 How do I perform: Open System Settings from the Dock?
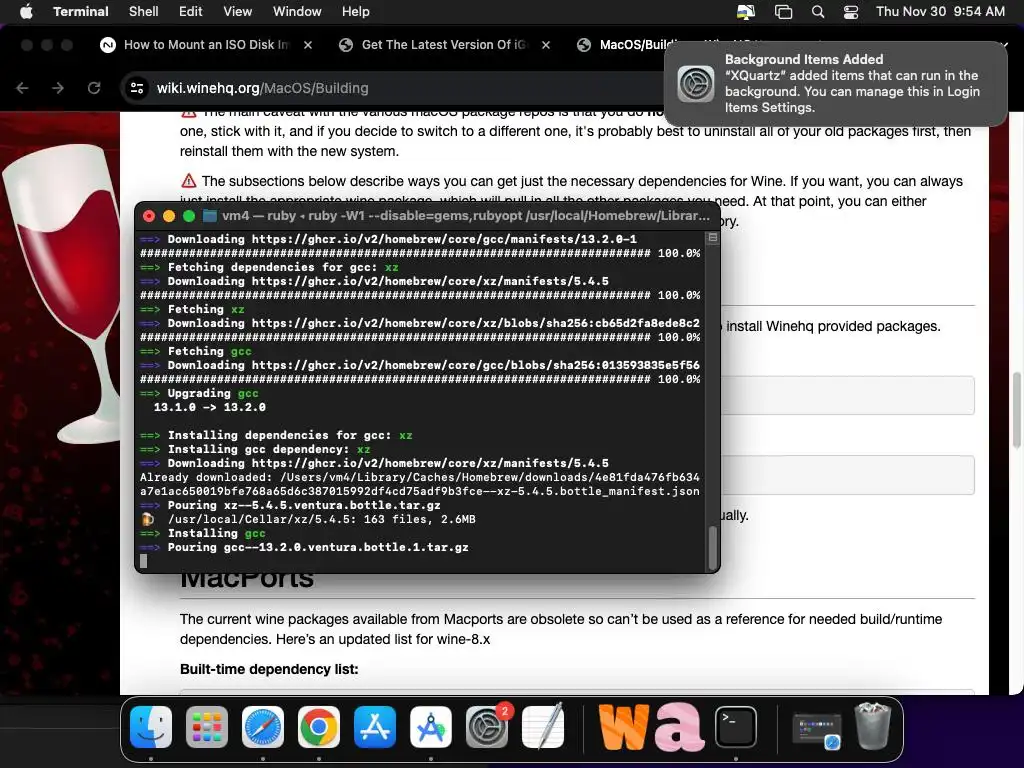click(x=487, y=727)
